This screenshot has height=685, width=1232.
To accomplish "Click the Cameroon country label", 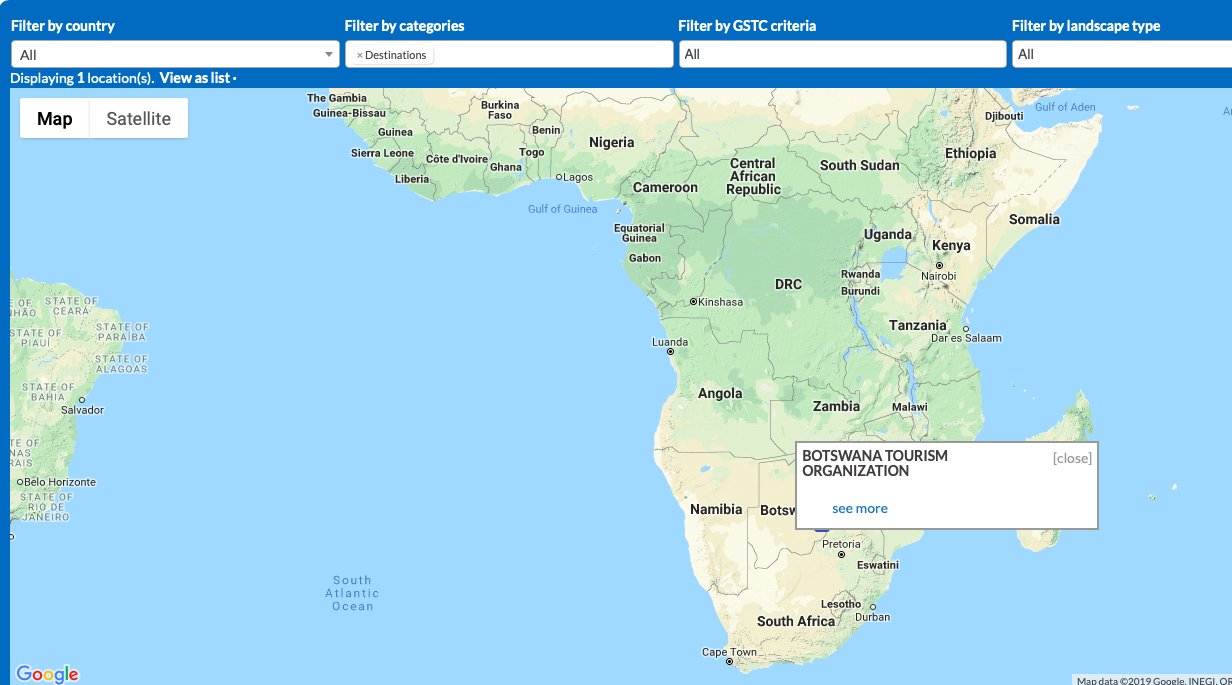I will (665, 187).
